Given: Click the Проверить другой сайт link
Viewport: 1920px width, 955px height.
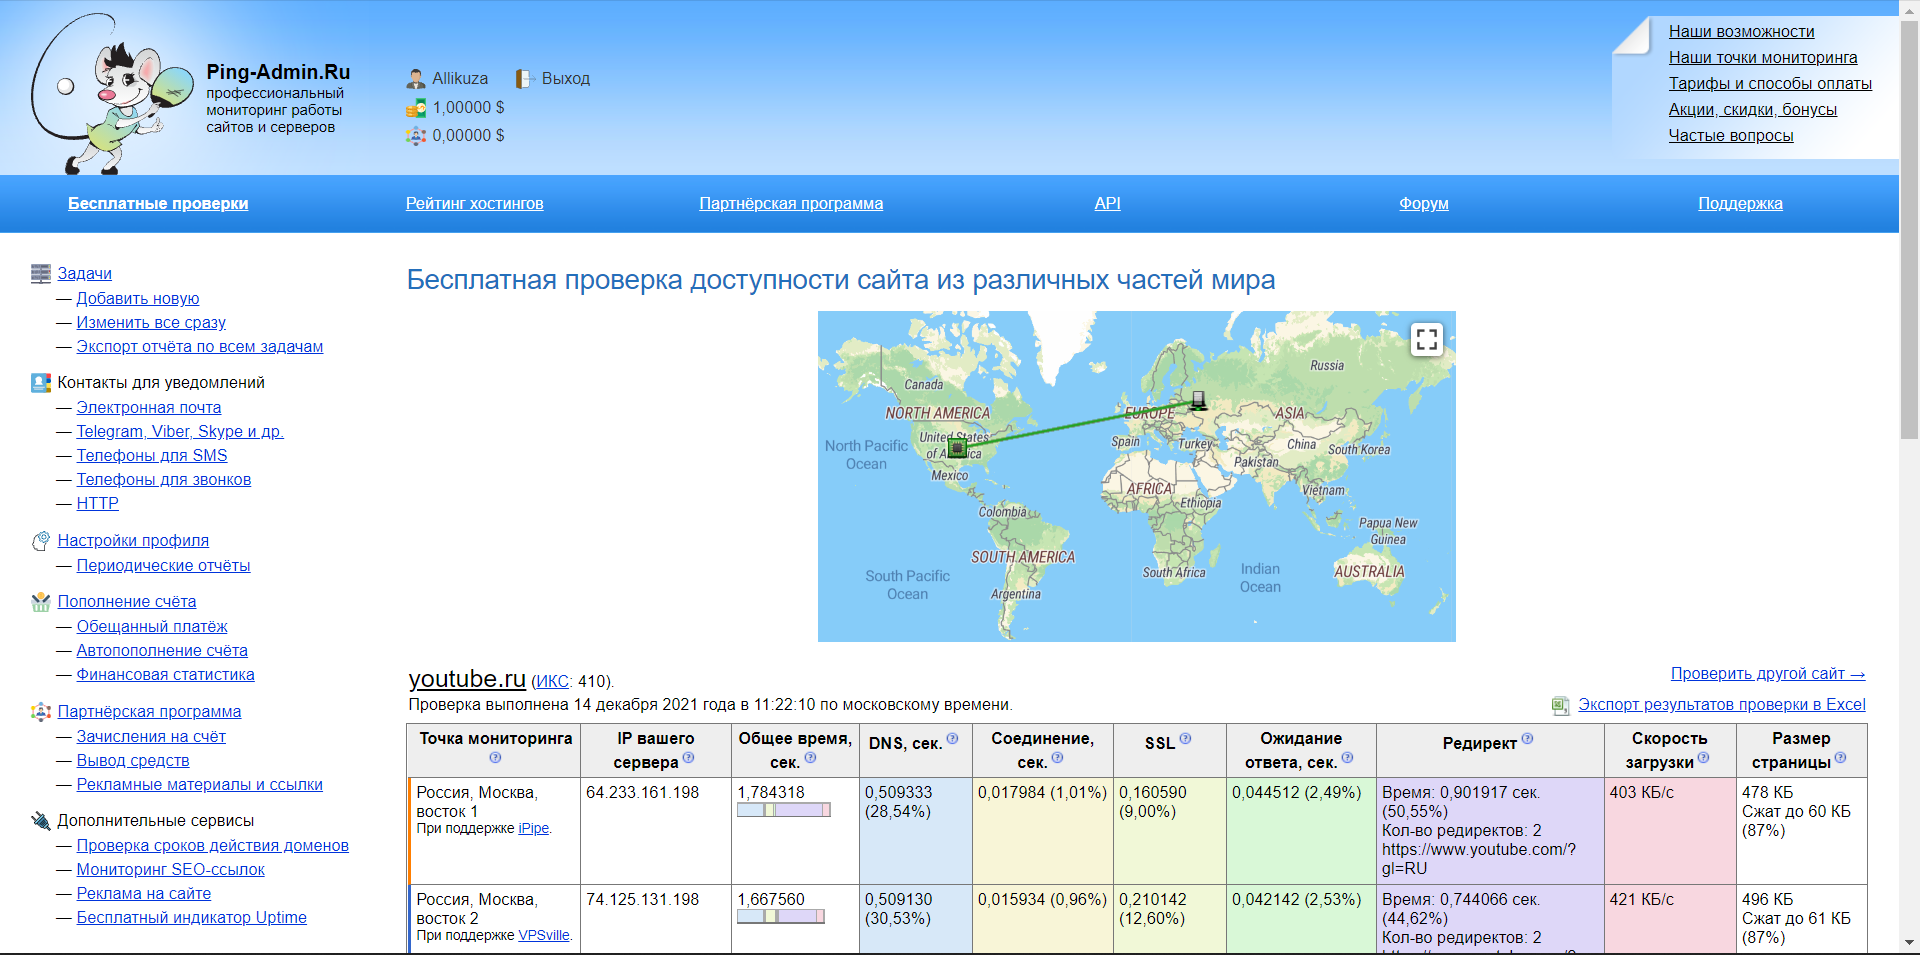Looking at the screenshot, I should (1768, 674).
